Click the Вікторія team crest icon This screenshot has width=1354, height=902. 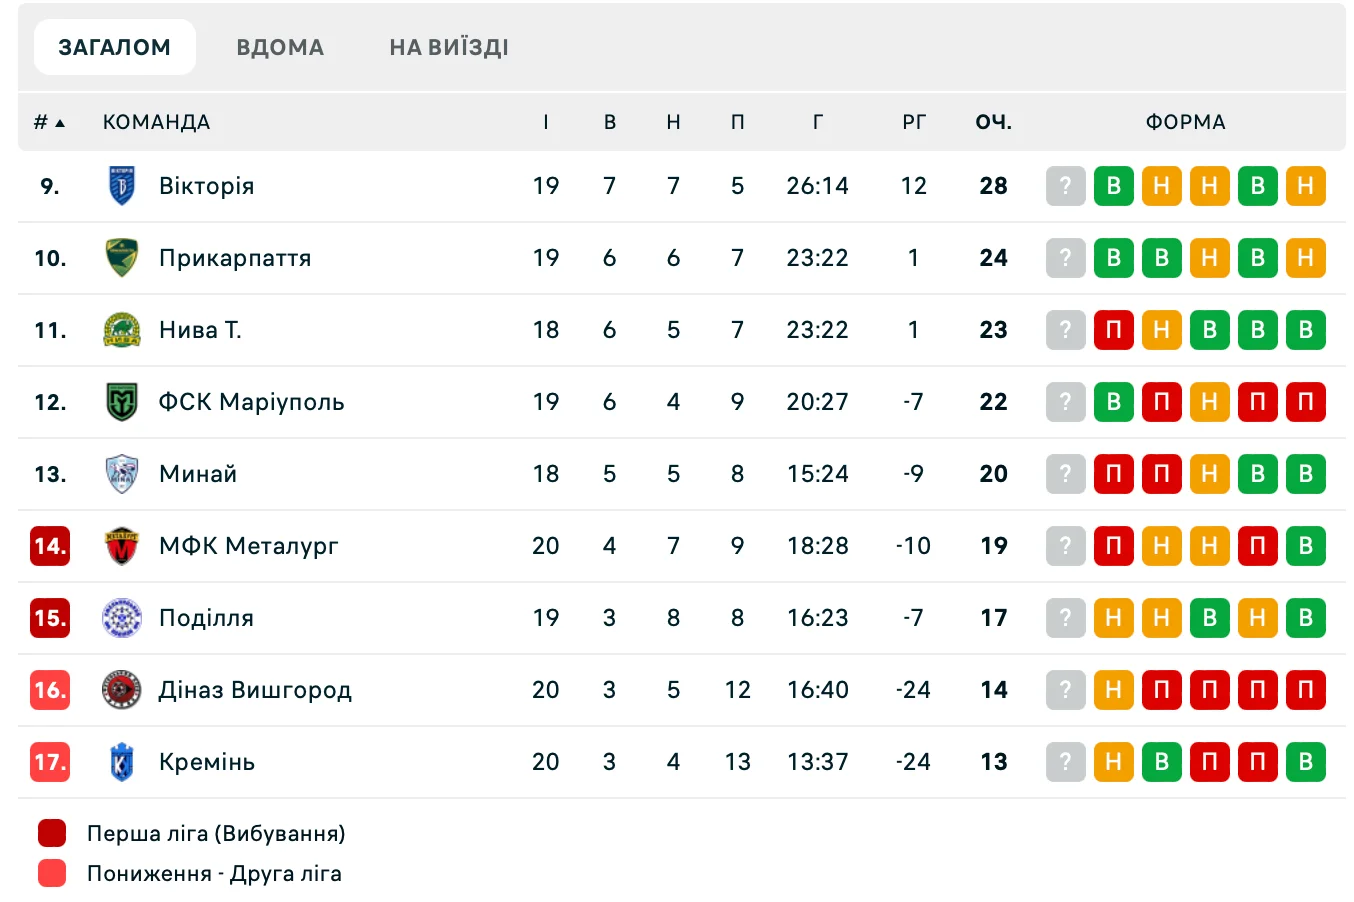point(122,186)
